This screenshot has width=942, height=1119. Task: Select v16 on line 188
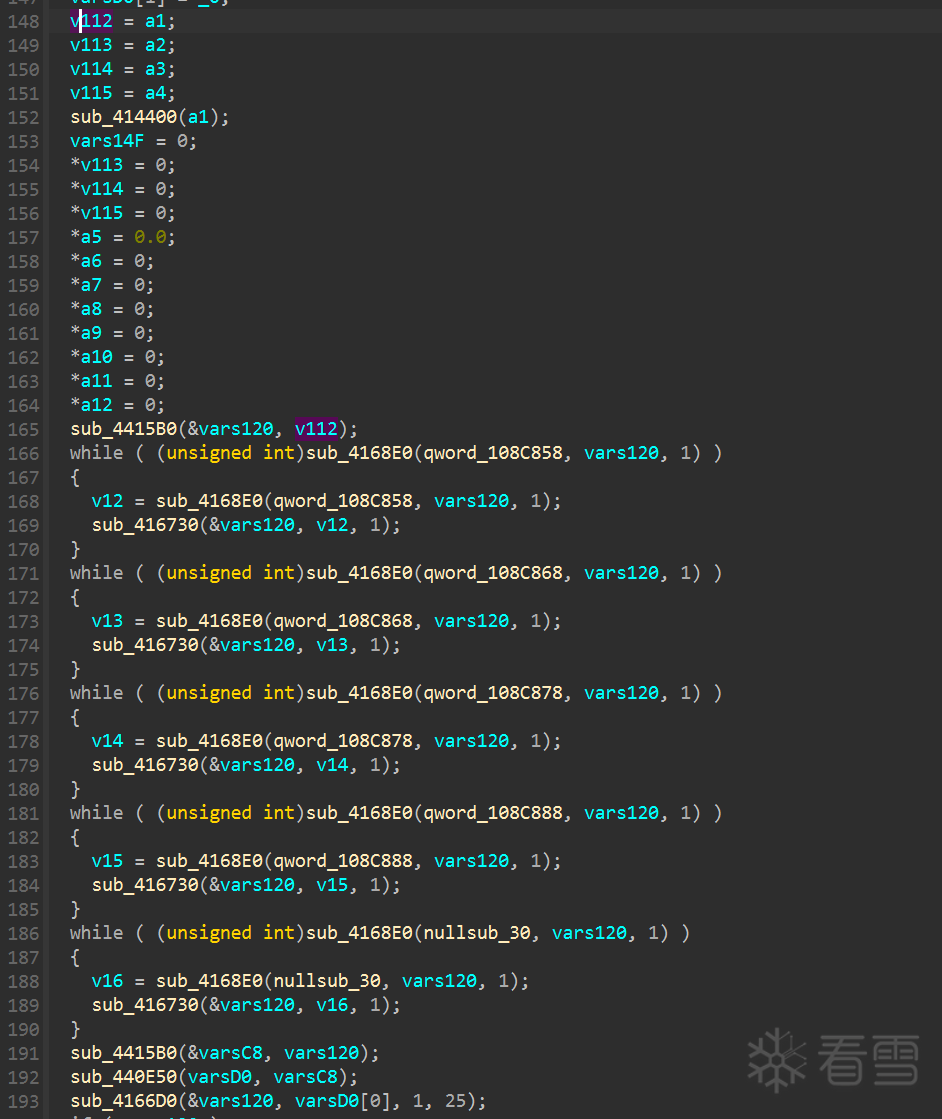point(107,981)
